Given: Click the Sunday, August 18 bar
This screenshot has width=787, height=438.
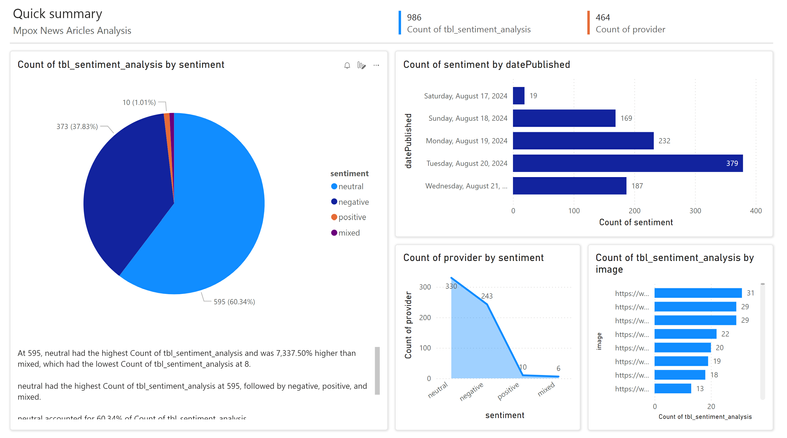Looking at the screenshot, I should (x=564, y=118).
